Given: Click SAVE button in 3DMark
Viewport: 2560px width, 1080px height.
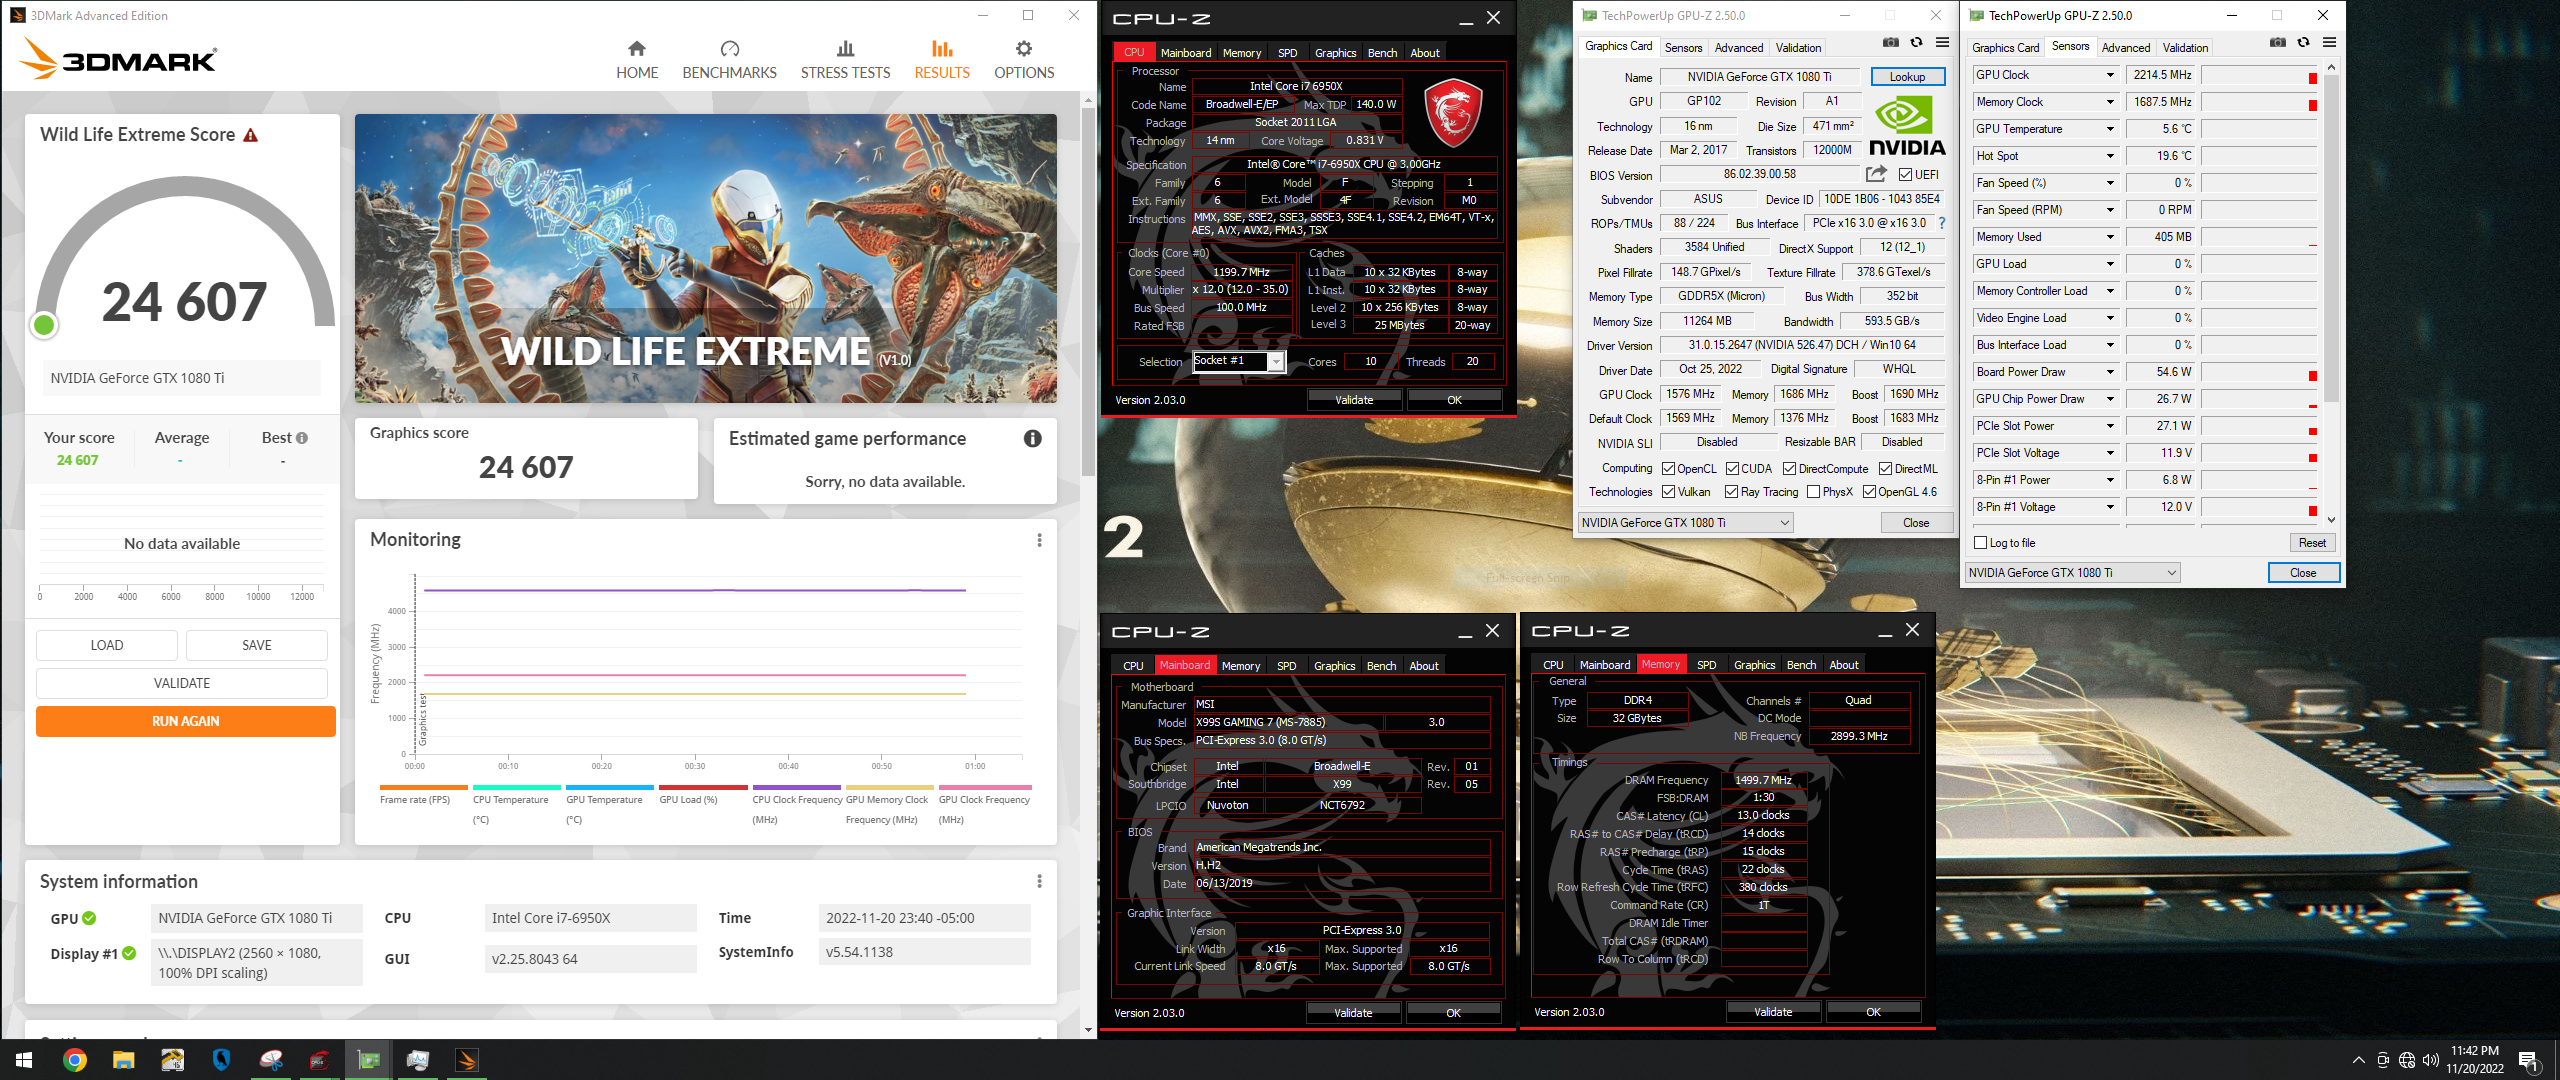Looking at the screenshot, I should [257, 645].
